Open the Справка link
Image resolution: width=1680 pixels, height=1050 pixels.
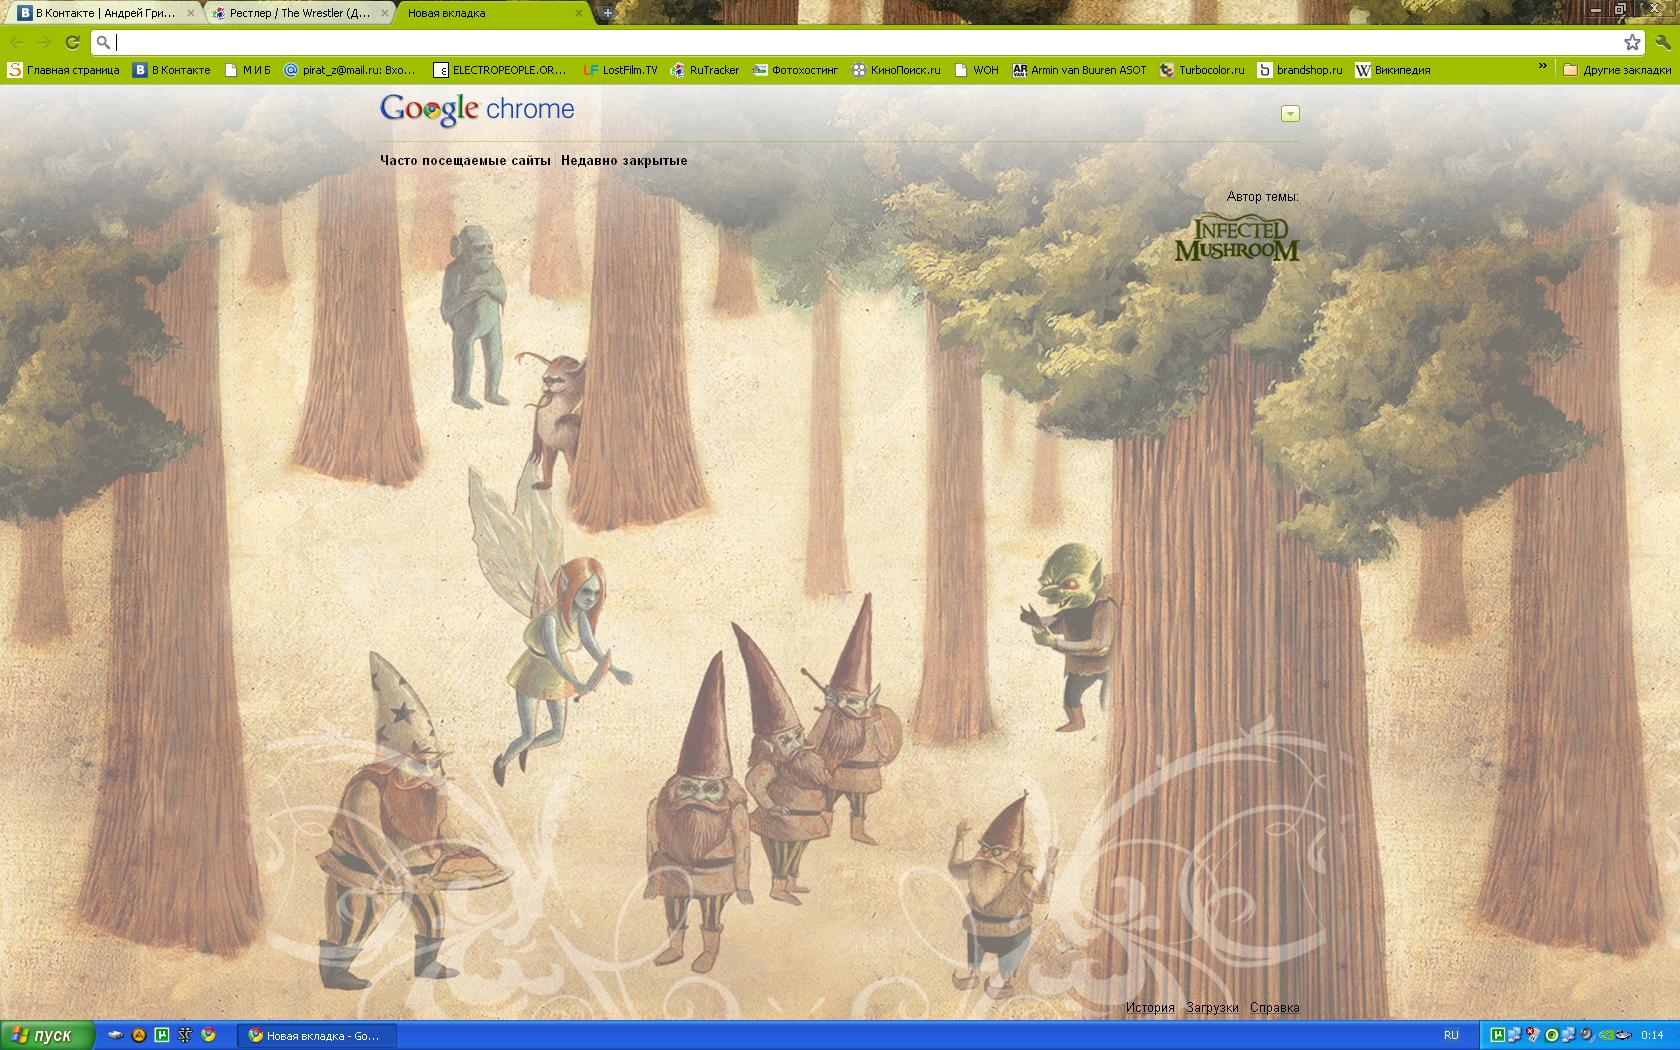(1275, 1007)
